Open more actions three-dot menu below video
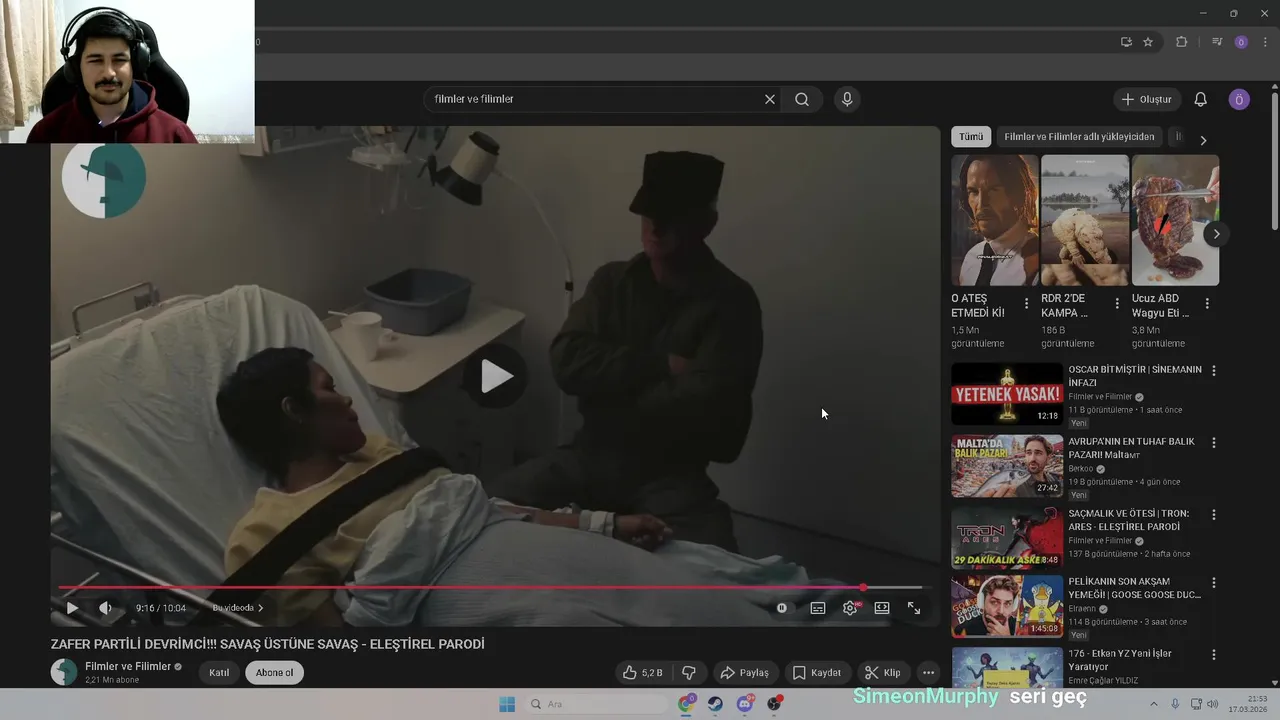The image size is (1280, 720). 929,673
